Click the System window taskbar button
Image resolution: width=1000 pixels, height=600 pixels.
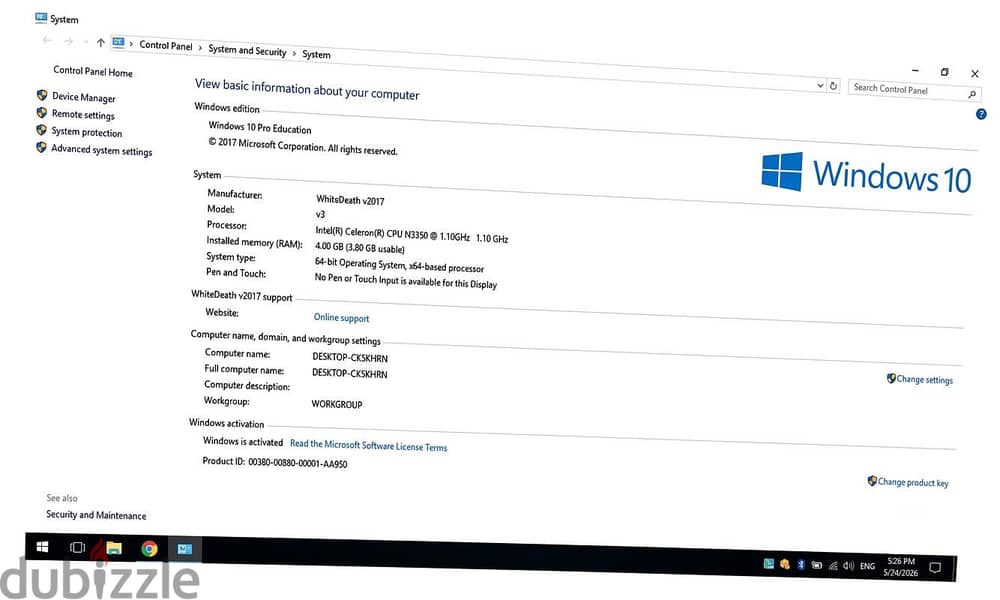coord(185,550)
